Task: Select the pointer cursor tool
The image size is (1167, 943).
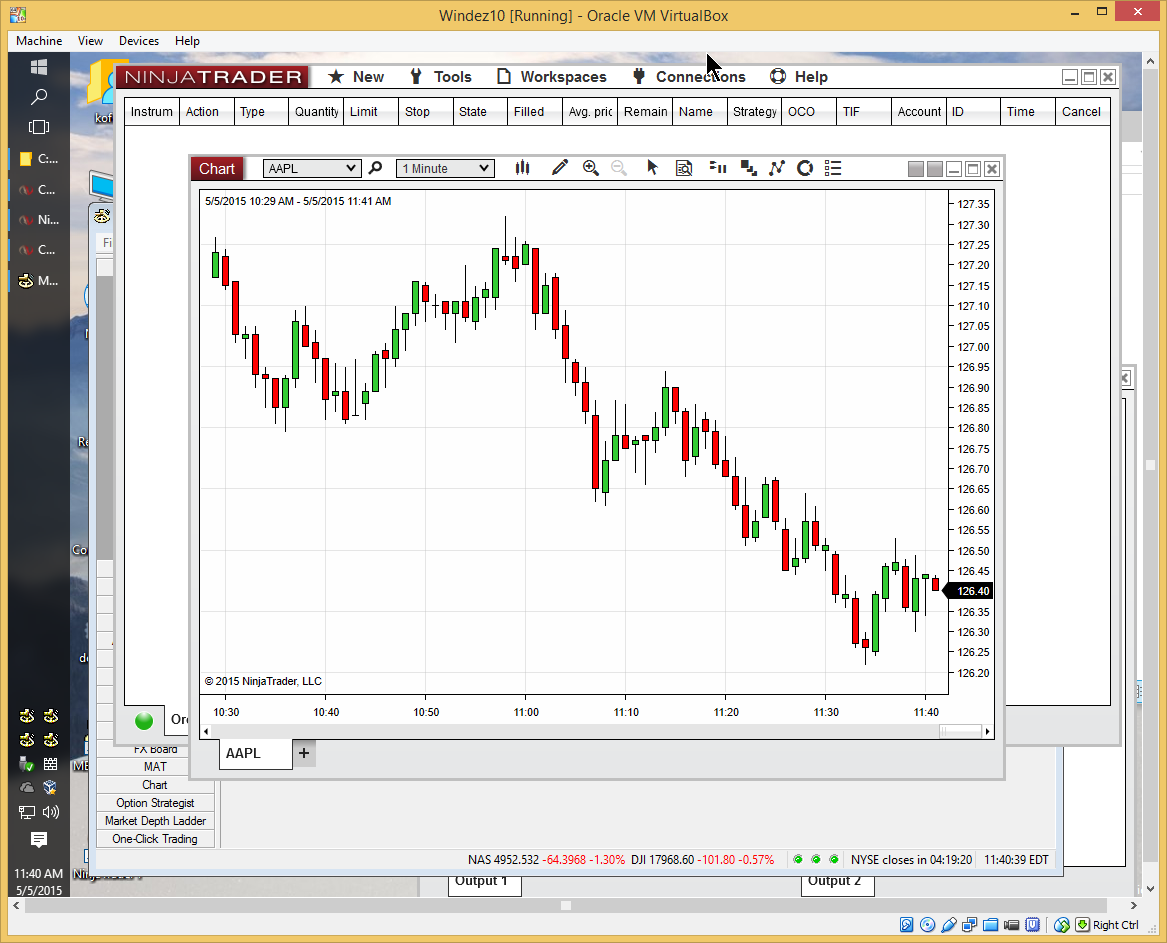Action: (653, 168)
